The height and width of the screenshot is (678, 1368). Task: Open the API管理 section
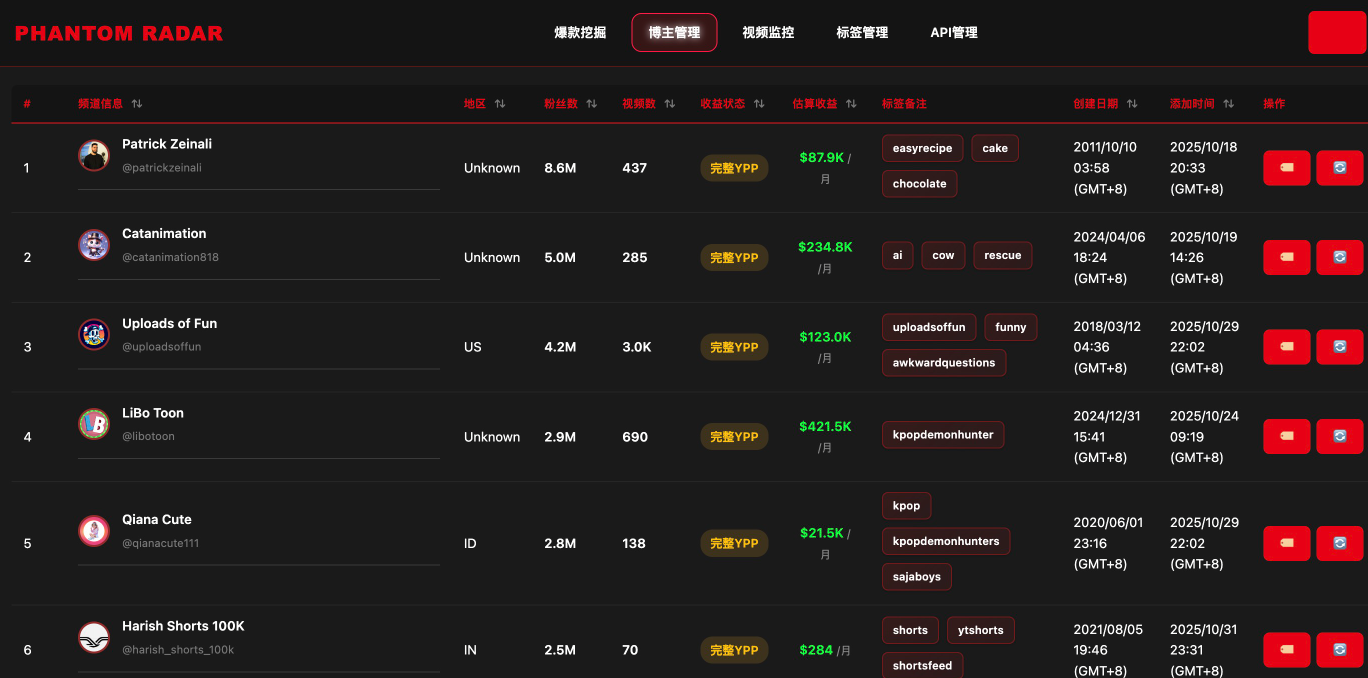(953, 32)
